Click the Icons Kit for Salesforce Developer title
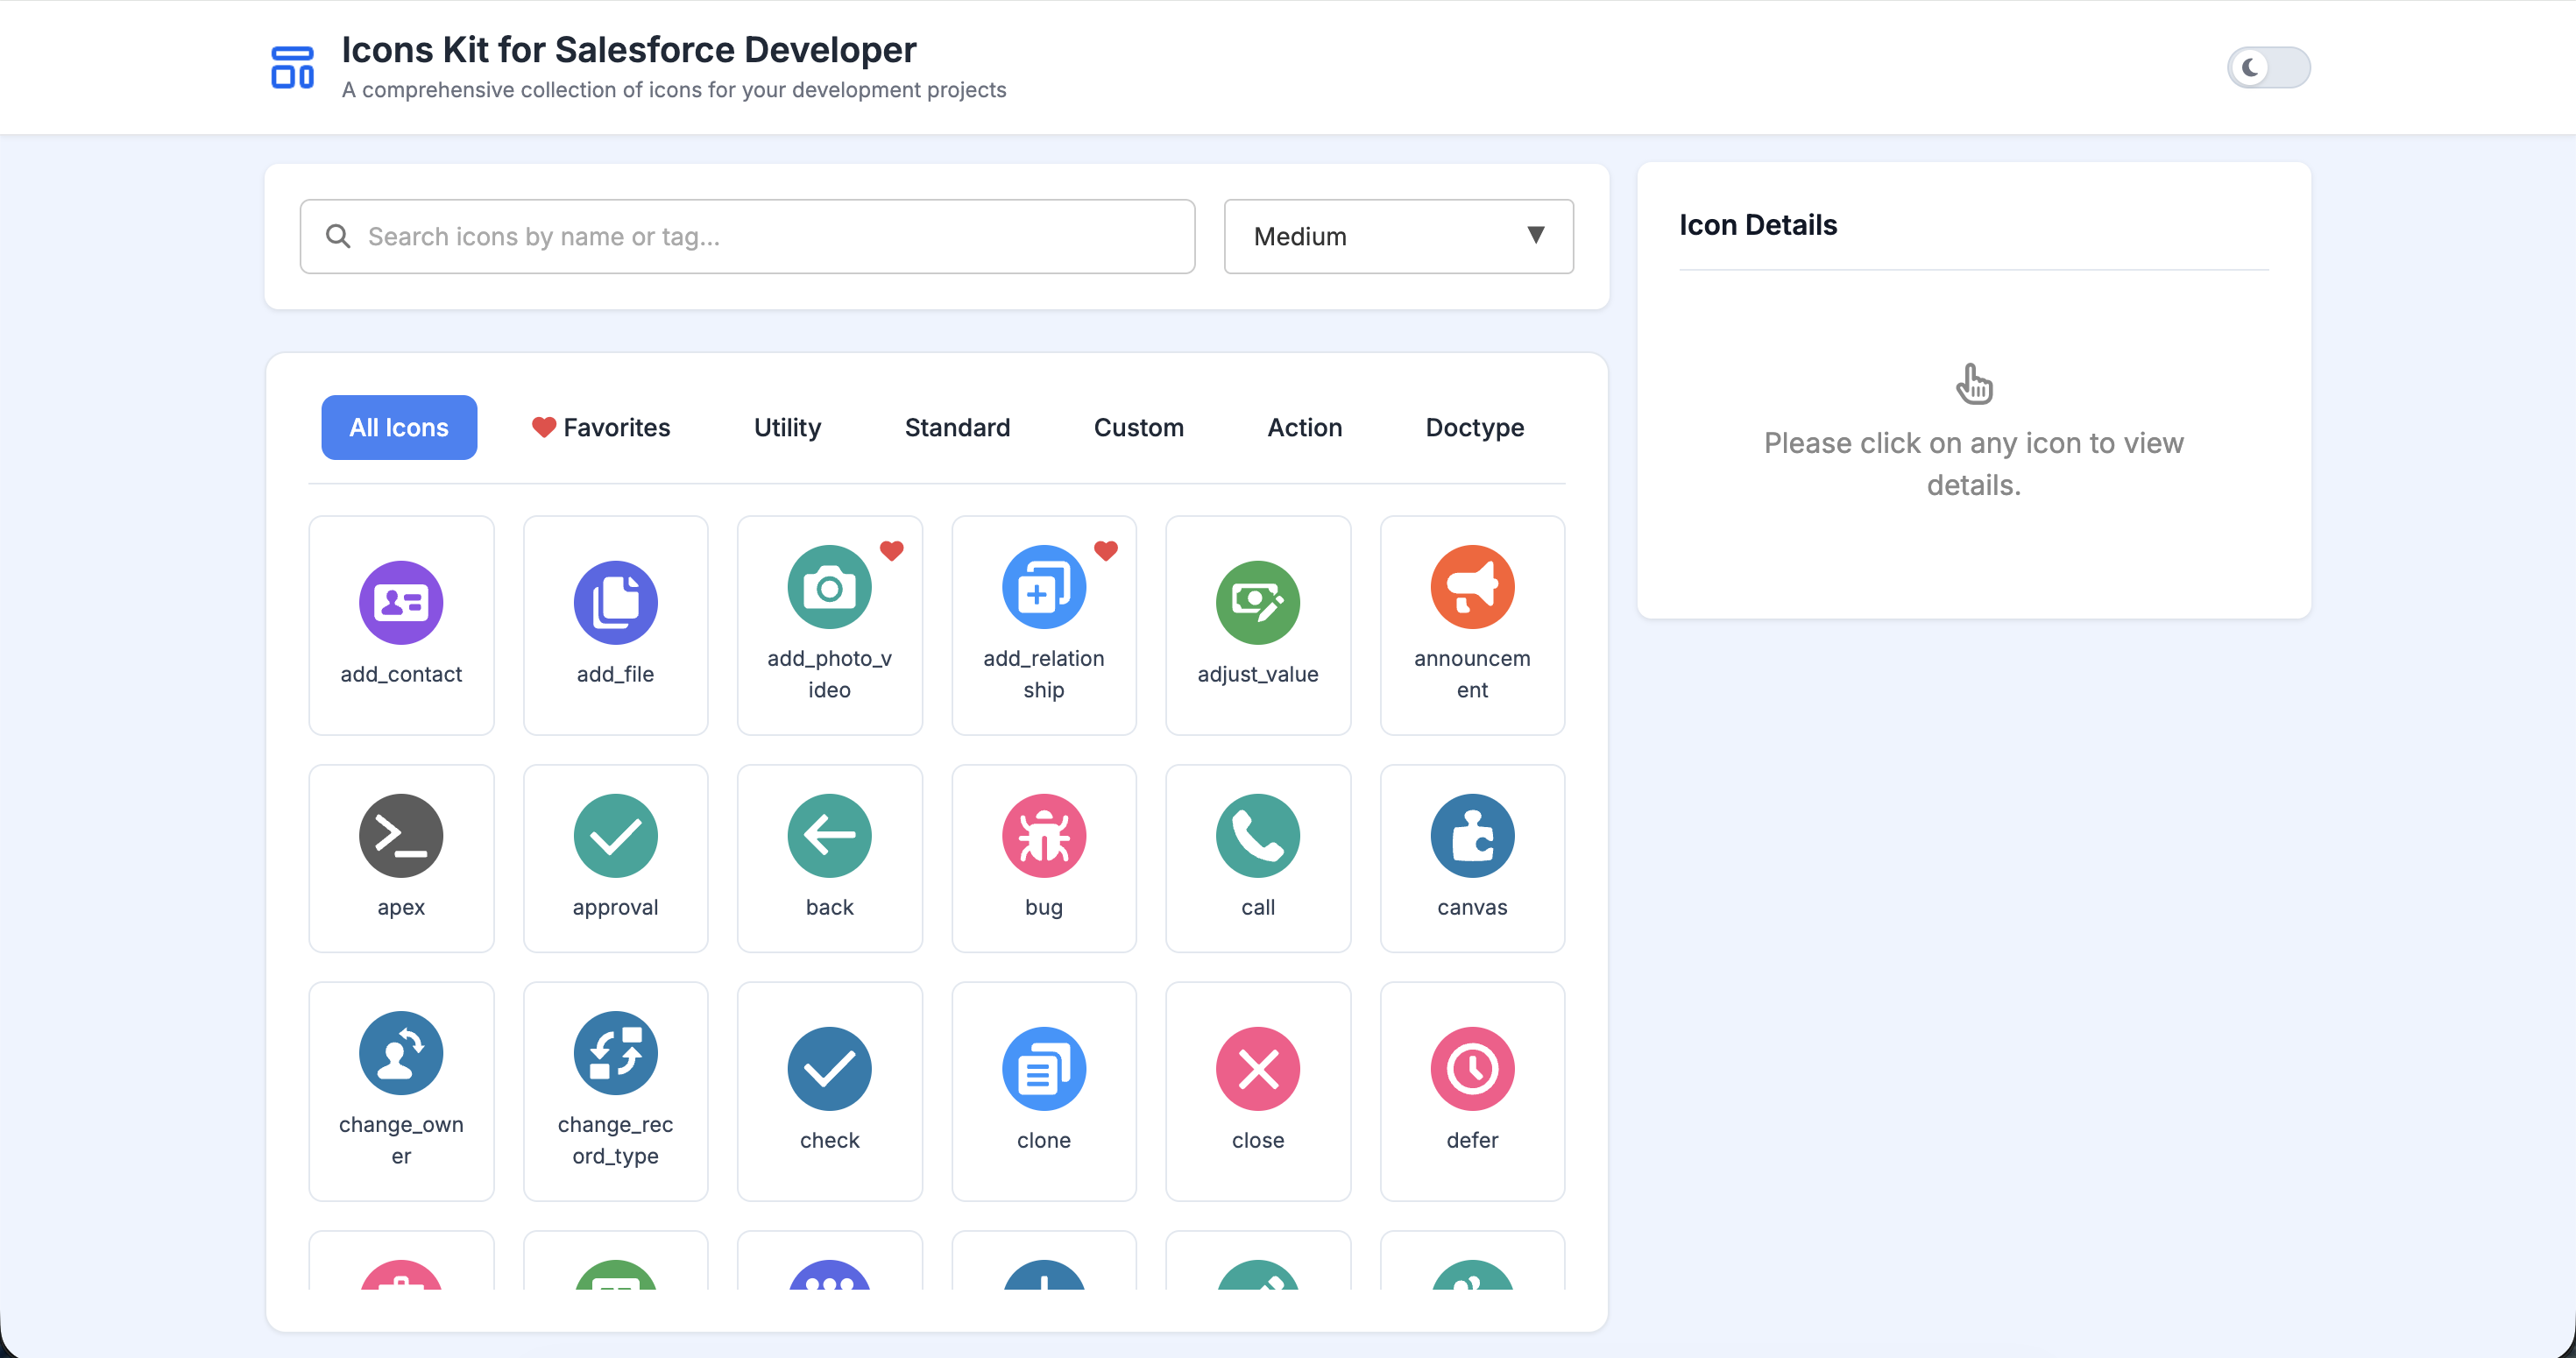 click(x=628, y=49)
